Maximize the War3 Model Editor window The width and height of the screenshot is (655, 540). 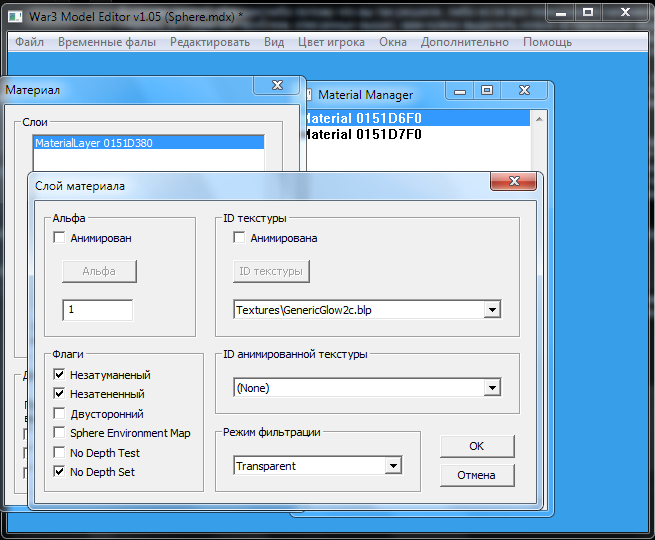[x=588, y=13]
